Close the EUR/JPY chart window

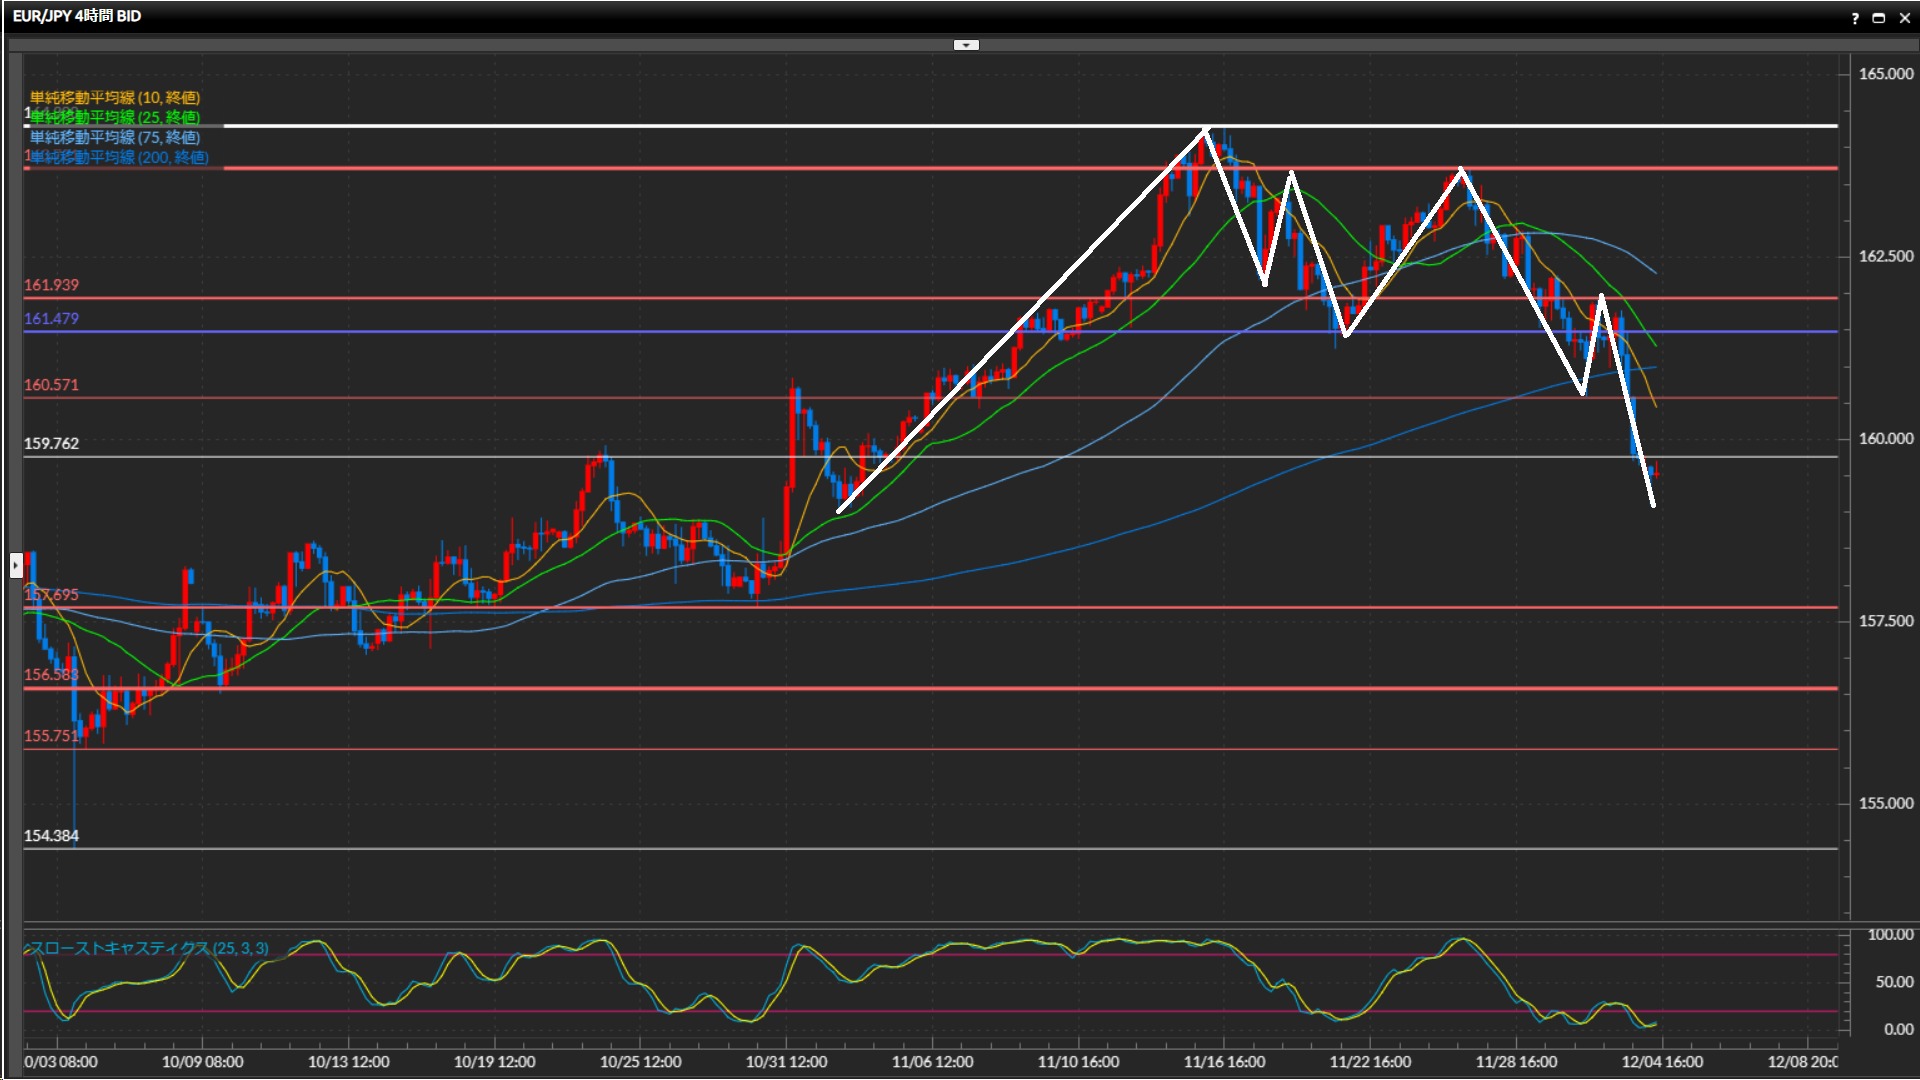coord(1905,17)
